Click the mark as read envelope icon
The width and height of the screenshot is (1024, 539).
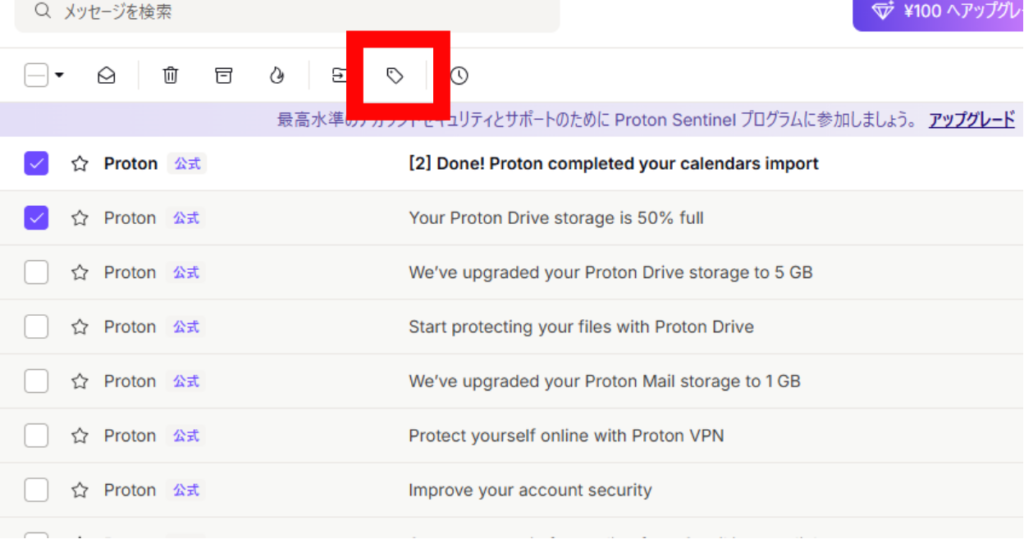pos(106,76)
